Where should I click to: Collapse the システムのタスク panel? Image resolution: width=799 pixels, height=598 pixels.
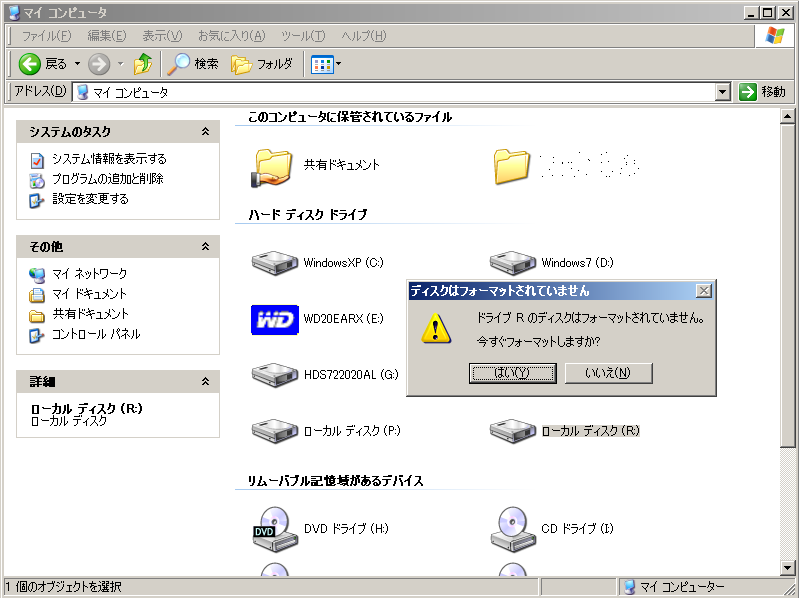(x=205, y=131)
